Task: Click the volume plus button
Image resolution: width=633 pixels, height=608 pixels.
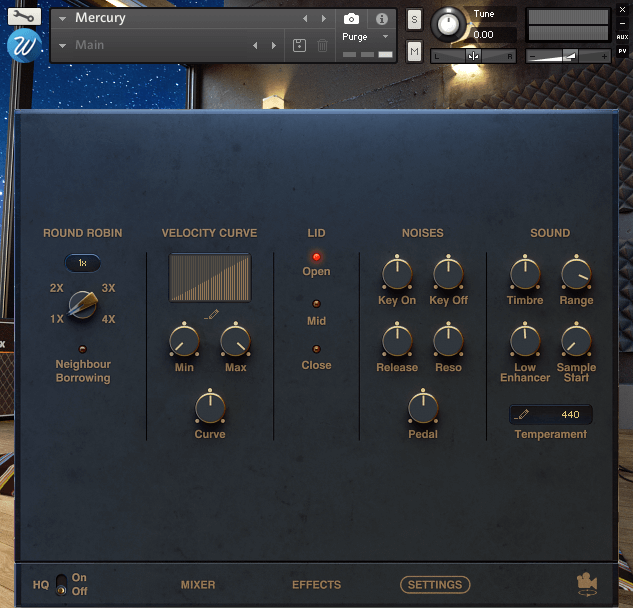Action: 604,56
